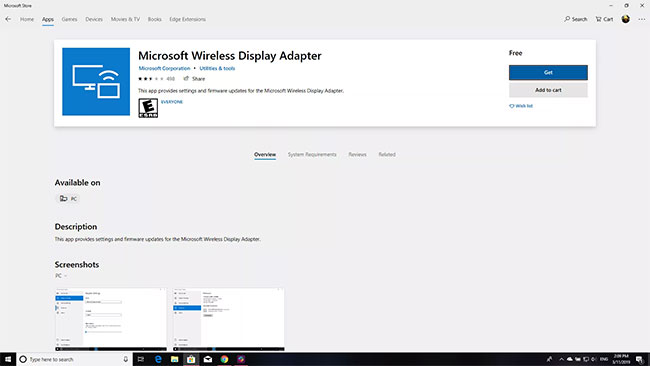
Task: Click the Free price label
Action: 515,53
